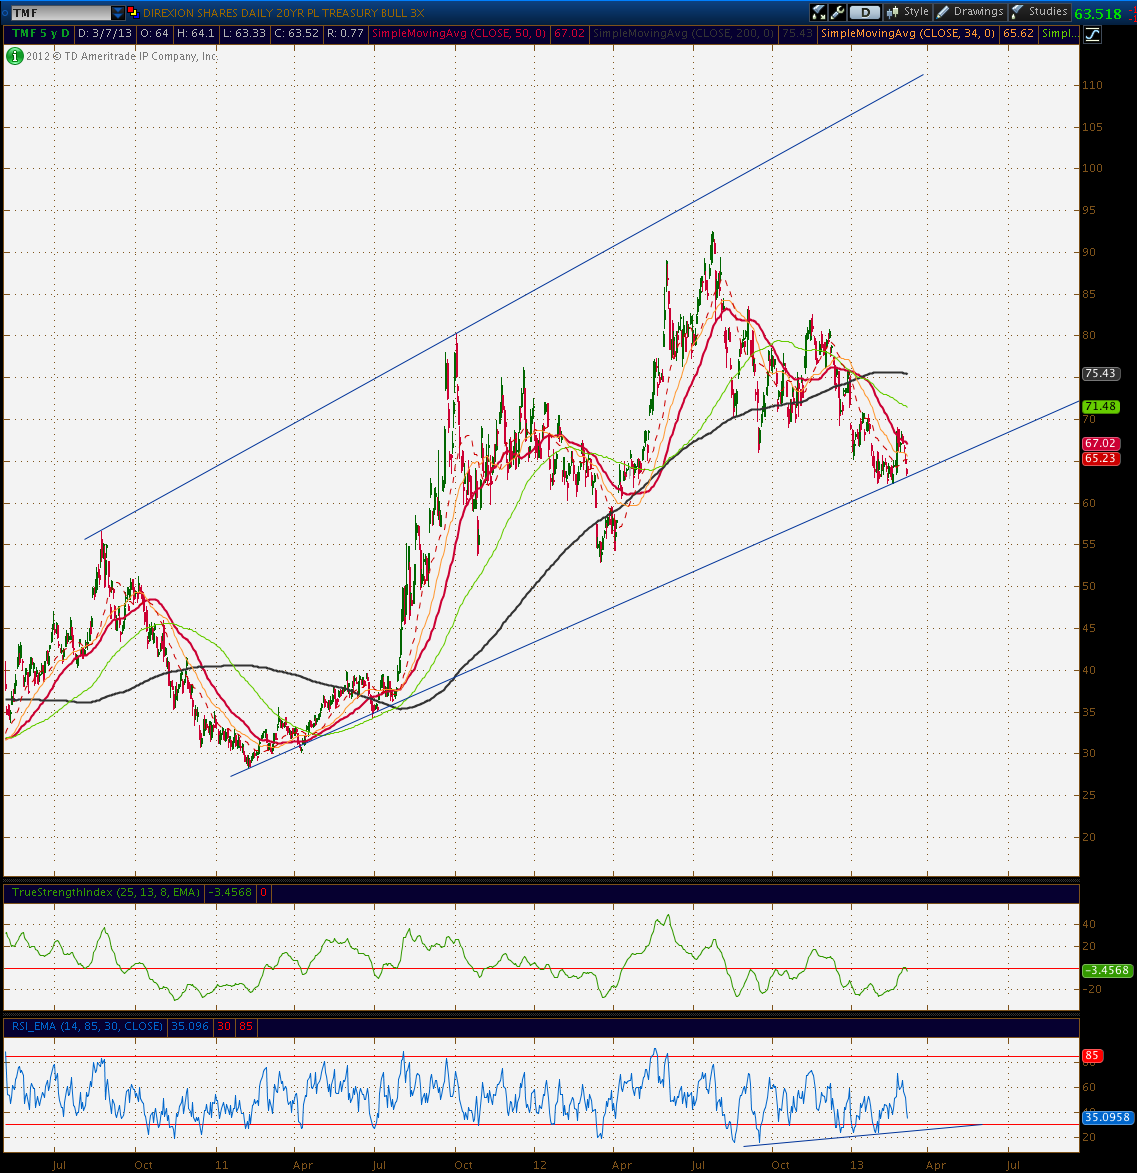Click the blue 35.0958 RSI axis bubble
1137x1173 pixels.
point(1109,1117)
